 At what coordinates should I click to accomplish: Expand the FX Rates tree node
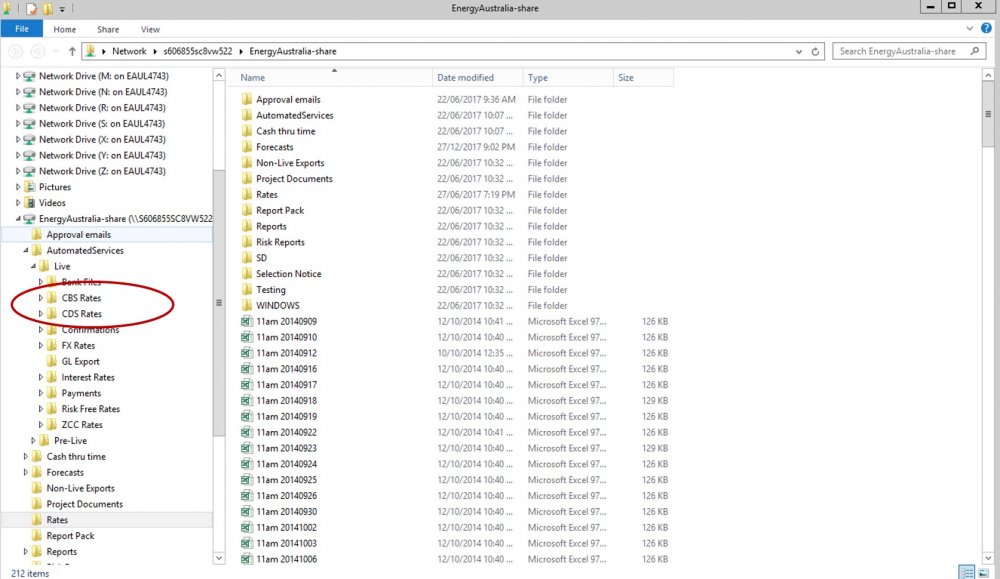pos(41,346)
